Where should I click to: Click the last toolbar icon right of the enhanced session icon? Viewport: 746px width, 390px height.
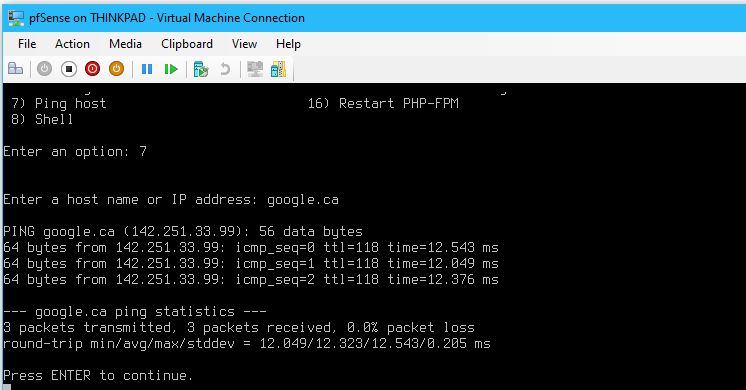[278, 69]
